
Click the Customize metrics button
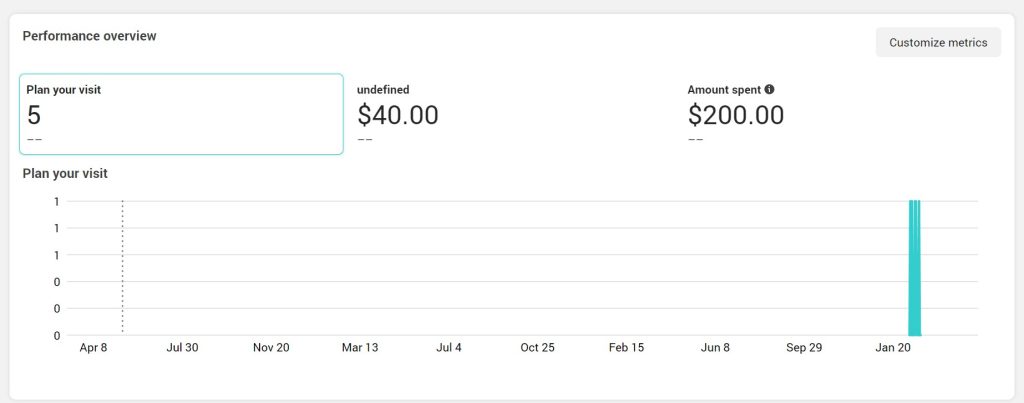coord(938,42)
